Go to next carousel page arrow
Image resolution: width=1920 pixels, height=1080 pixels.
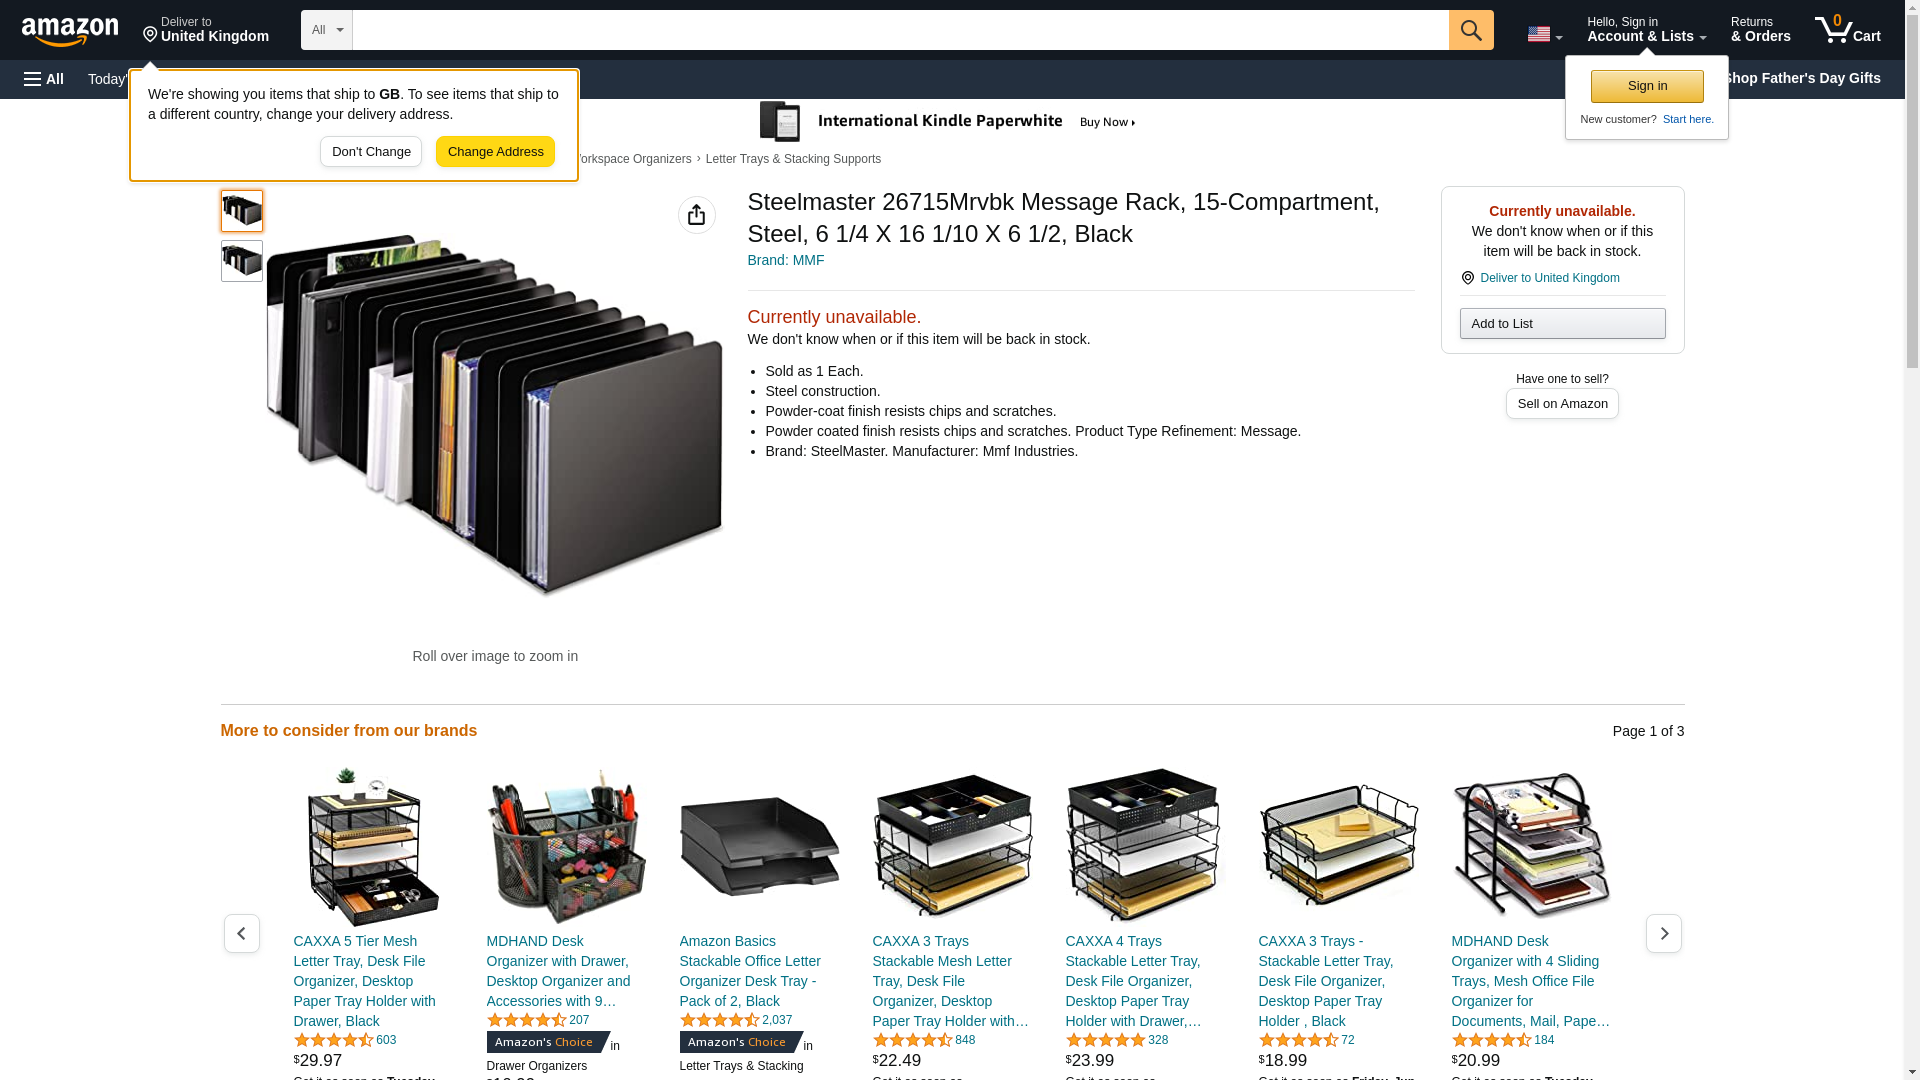pyautogui.click(x=1664, y=933)
